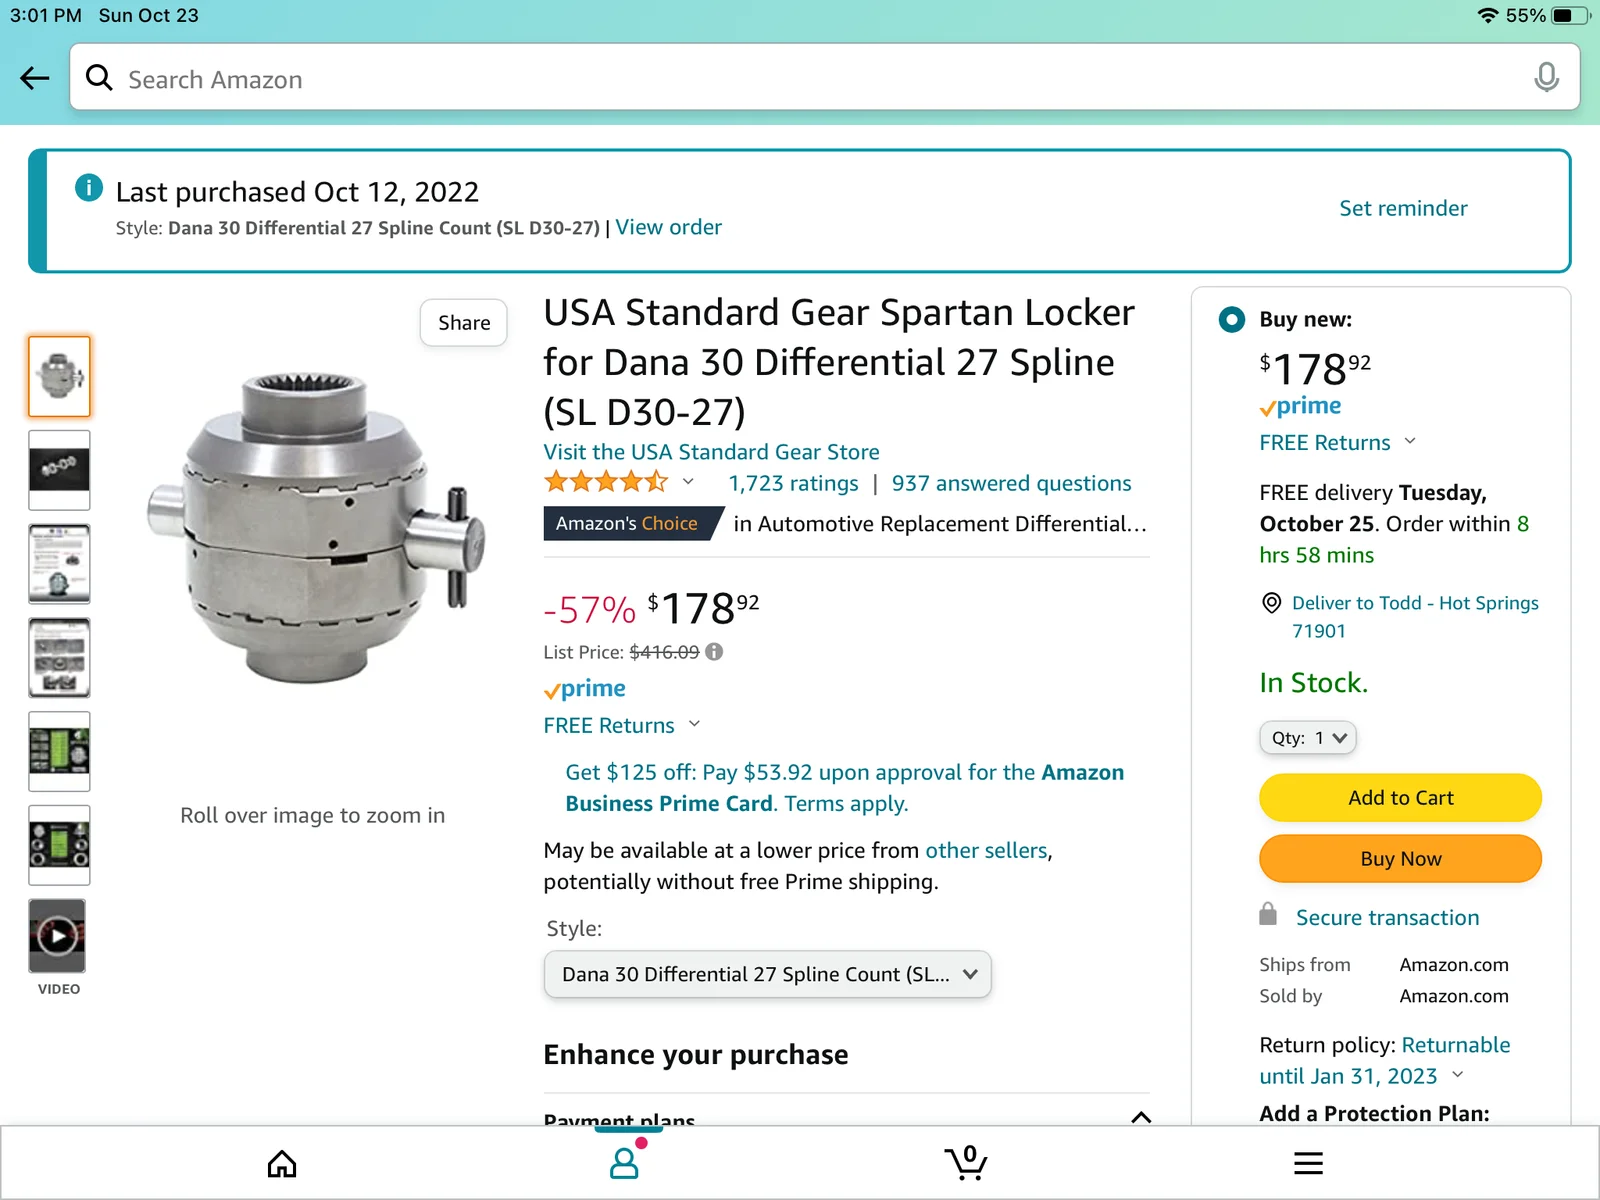The height and width of the screenshot is (1200, 1600).
Task: Click the List Price info icon
Action: (x=714, y=652)
